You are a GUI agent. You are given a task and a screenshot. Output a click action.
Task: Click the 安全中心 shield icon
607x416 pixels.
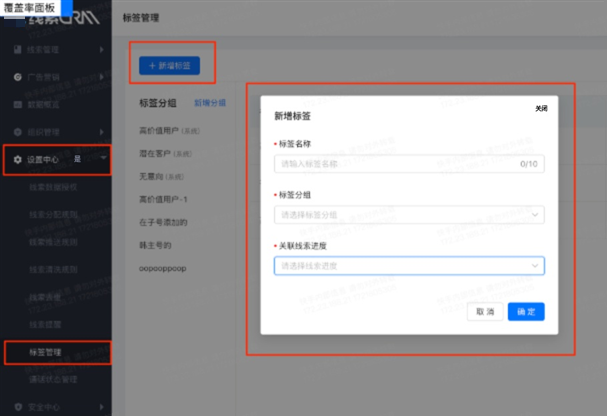[x=18, y=407]
